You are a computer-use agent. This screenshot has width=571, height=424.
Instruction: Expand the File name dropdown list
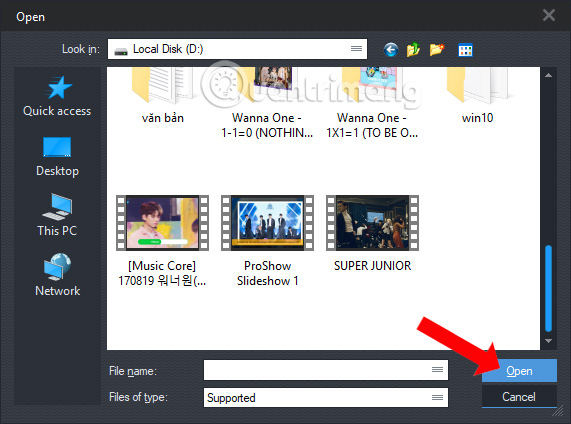pyautogui.click(x=437, y=370)
